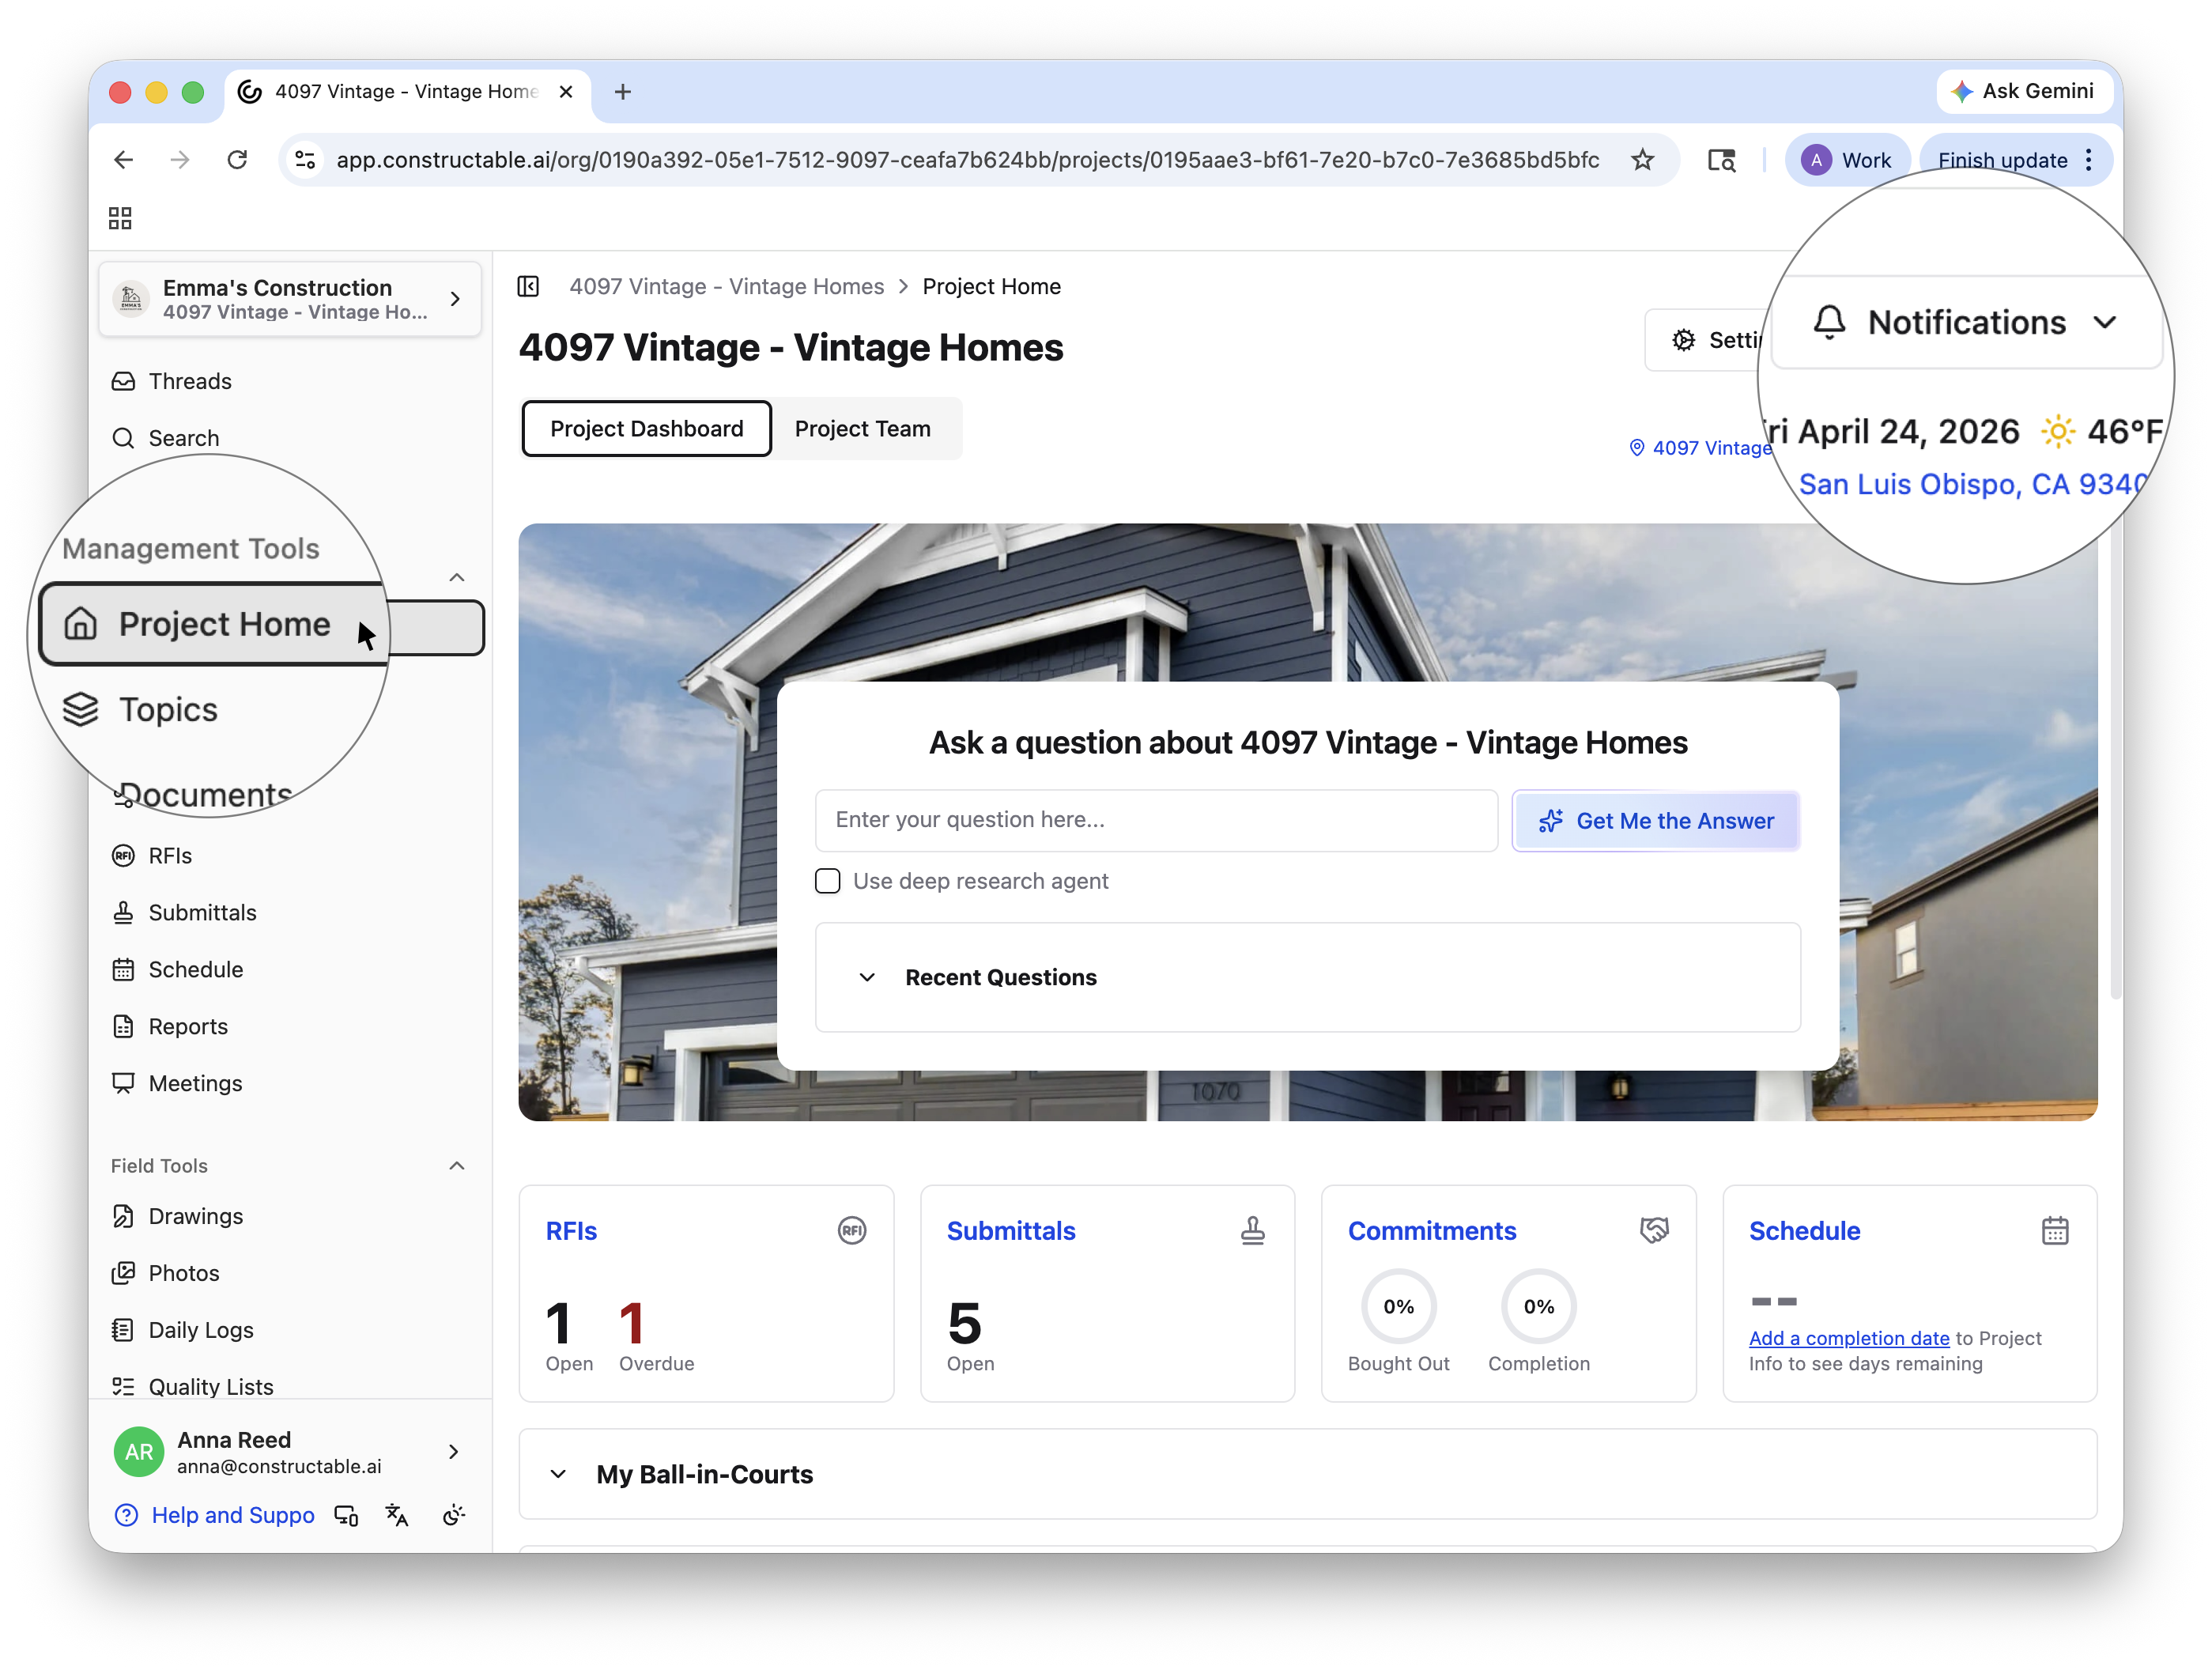Viewport: 2212px width, 1670px height.
Task: Toggle the light/dark theme icon
Action: (x=453, y=1516)
